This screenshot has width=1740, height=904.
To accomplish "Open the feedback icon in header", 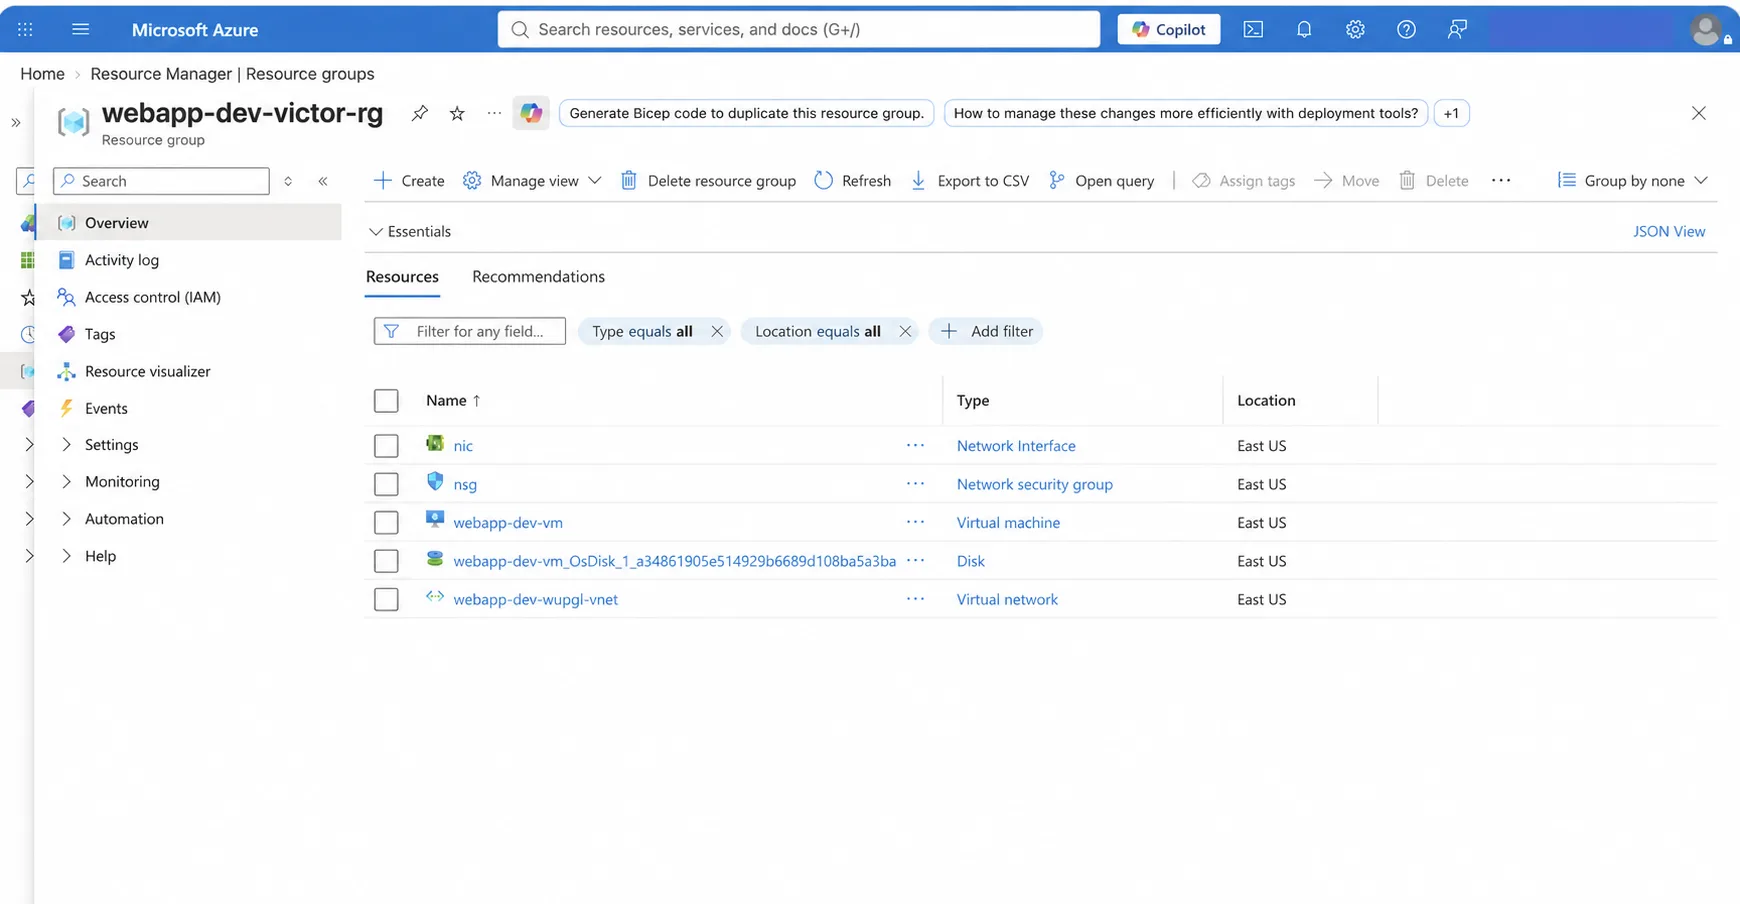I will 1457,29.
